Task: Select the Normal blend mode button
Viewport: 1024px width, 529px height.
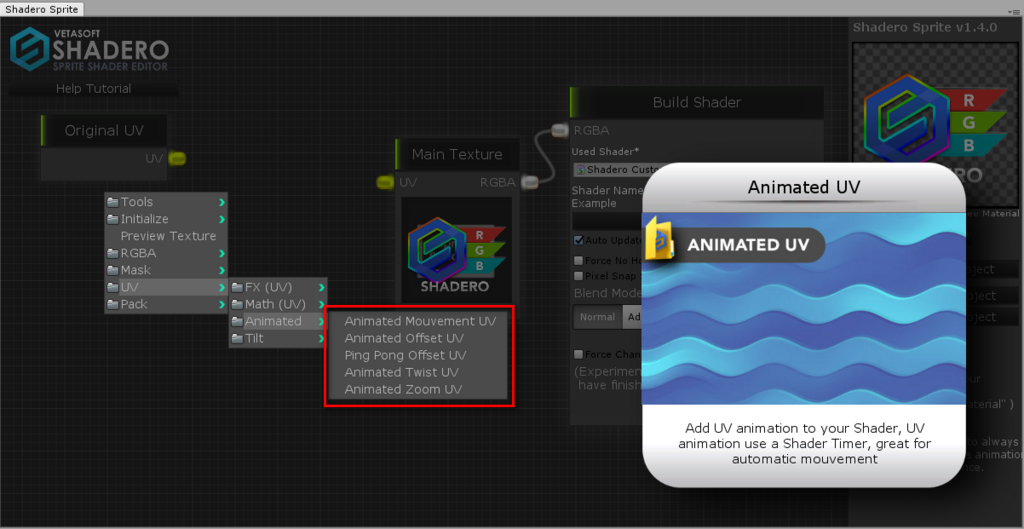Action: click(x=598, y=317)
